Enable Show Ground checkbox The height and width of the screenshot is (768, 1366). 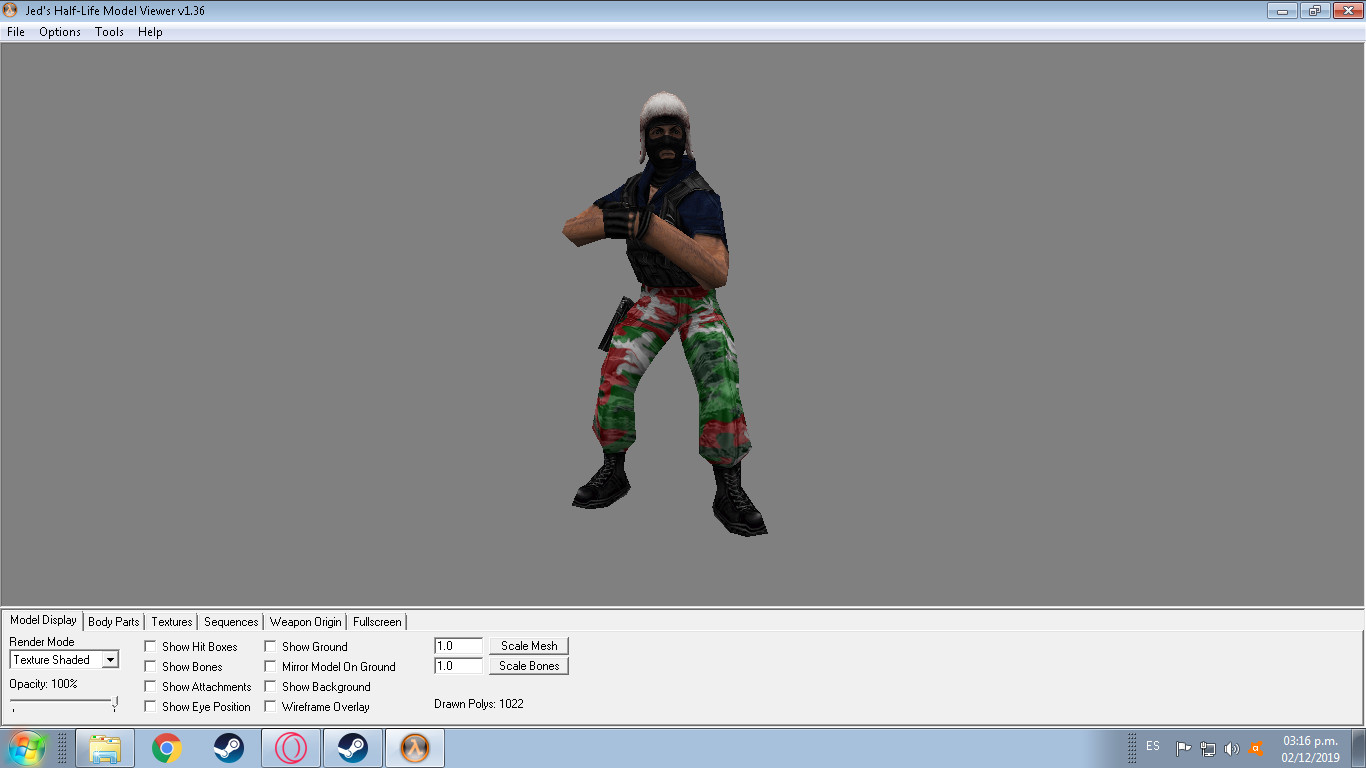coord(270,647)
